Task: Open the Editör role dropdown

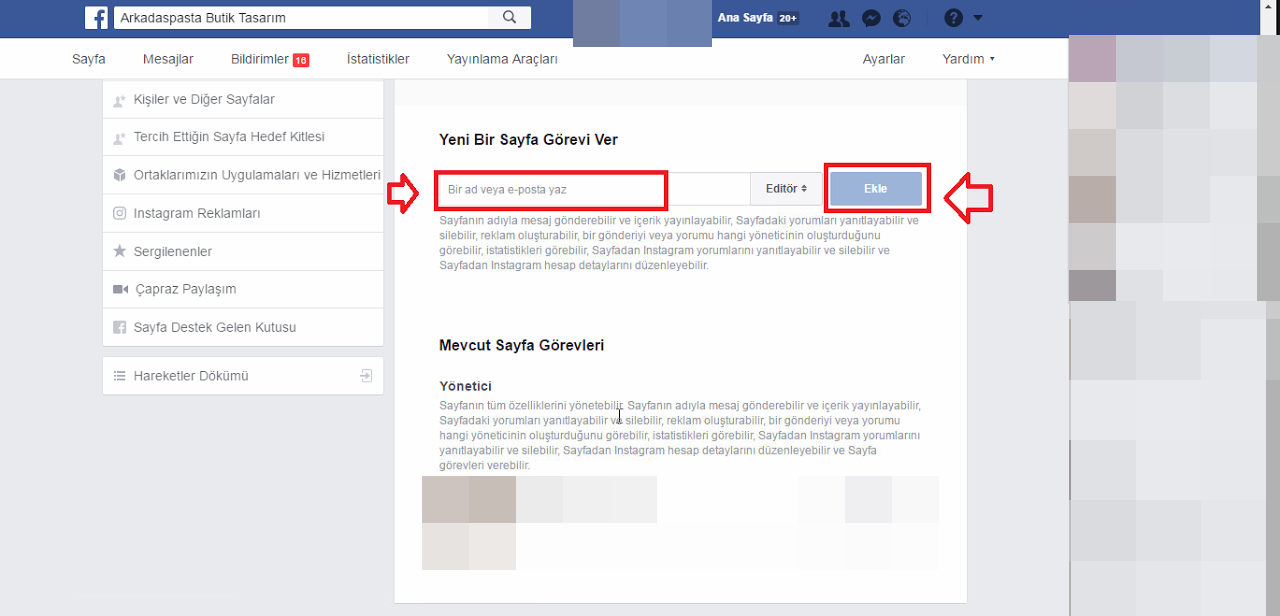Action: point(787,189)
